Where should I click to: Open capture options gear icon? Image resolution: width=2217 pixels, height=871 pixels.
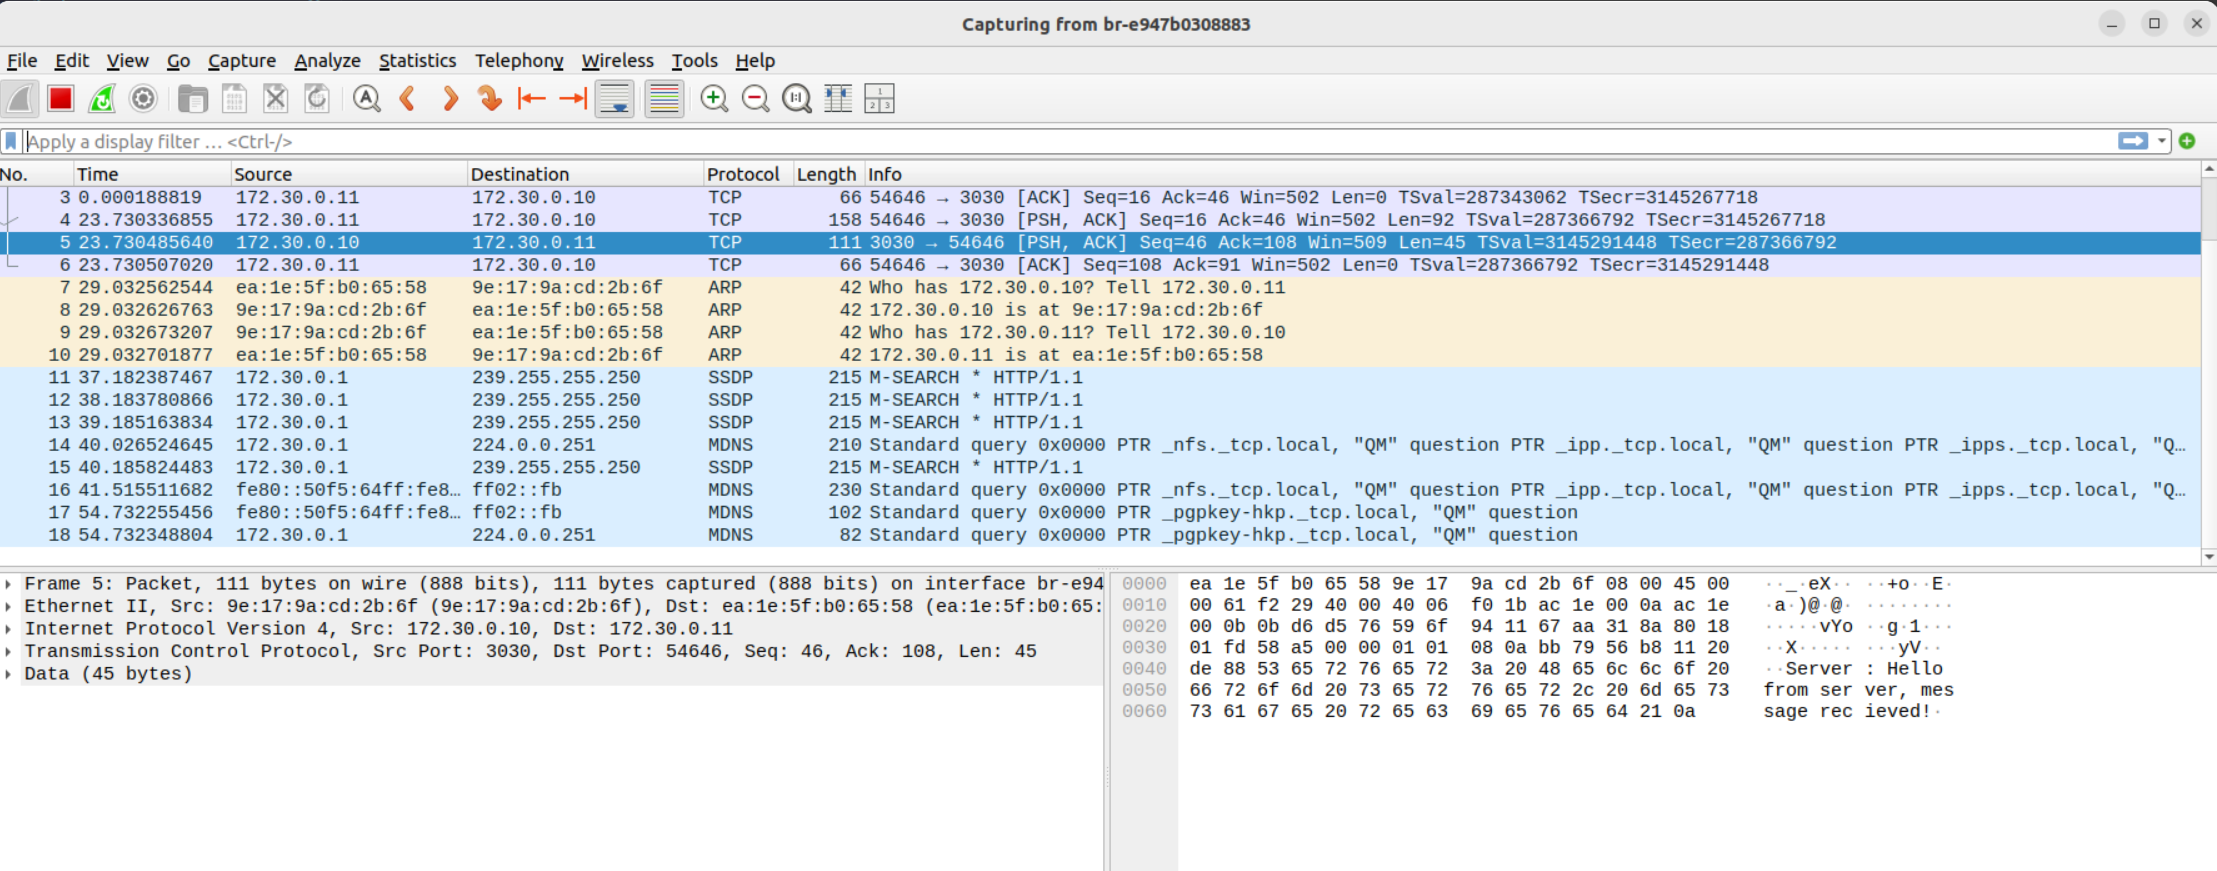[x=144, y=99]
